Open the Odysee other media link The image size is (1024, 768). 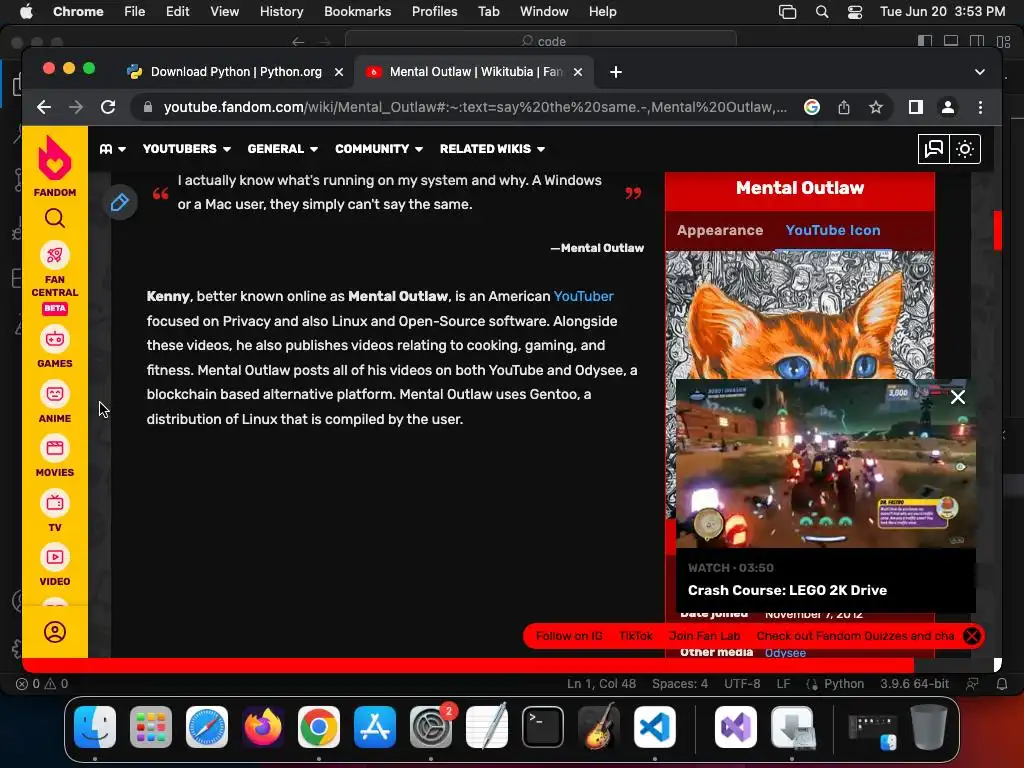(x=785, y=652)
